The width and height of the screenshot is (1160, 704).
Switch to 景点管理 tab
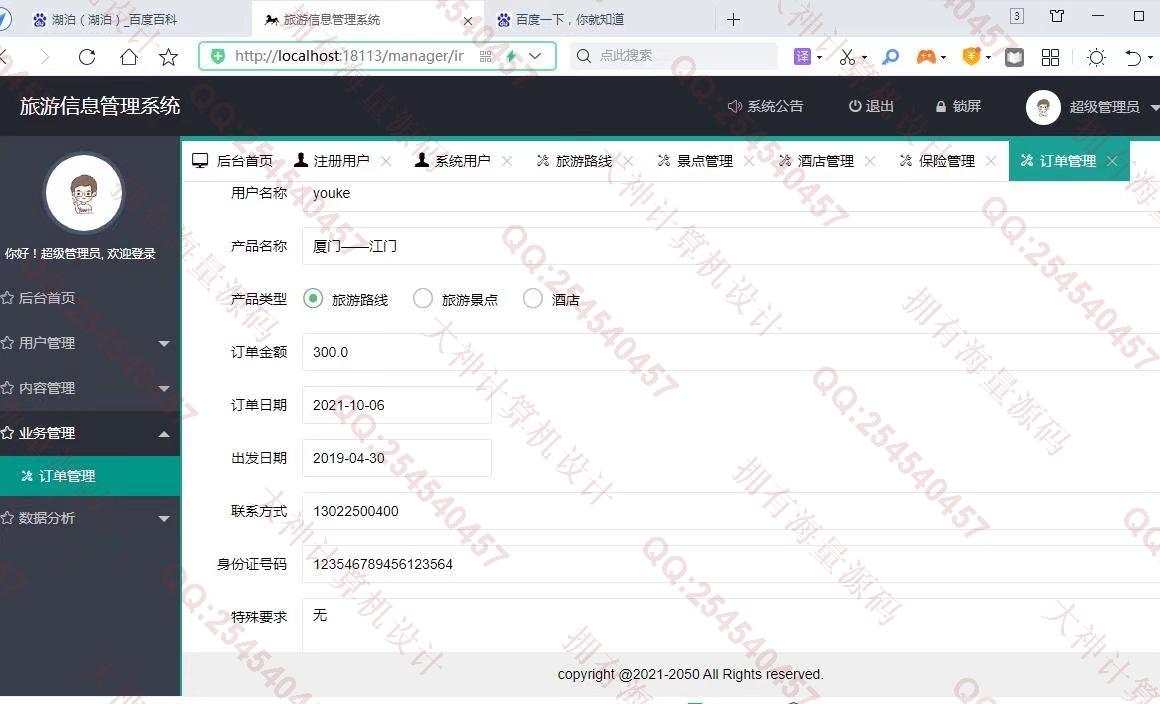click(x=695, y=161)
